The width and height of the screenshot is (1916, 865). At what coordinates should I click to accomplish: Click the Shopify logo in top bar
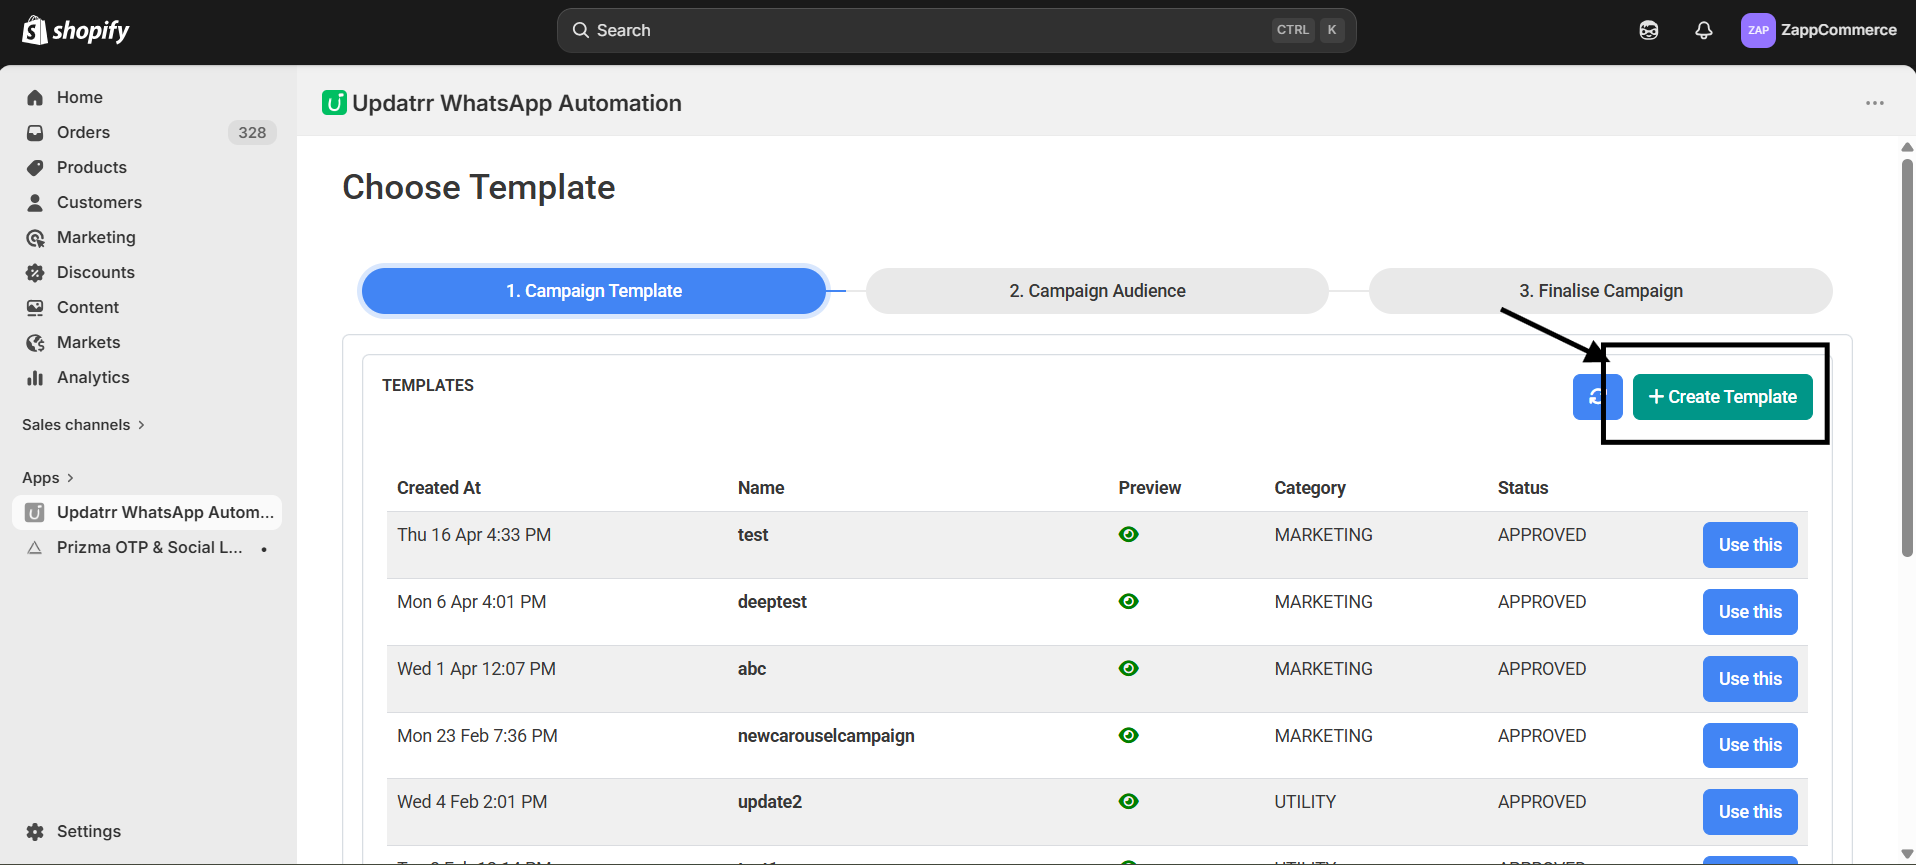(x=76, y=30)
